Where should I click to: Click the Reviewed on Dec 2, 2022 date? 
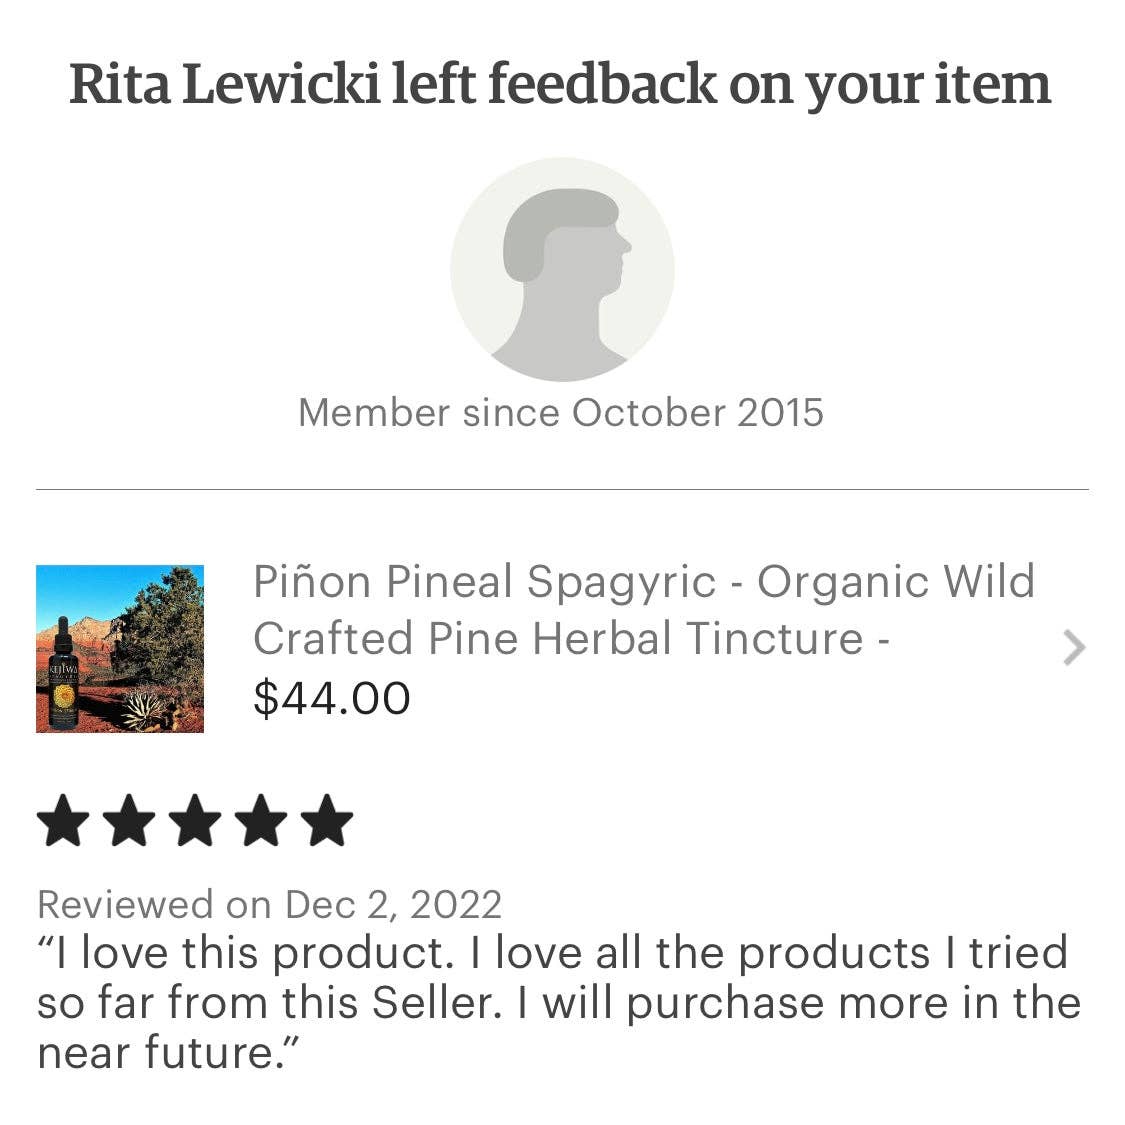(272, 905)
